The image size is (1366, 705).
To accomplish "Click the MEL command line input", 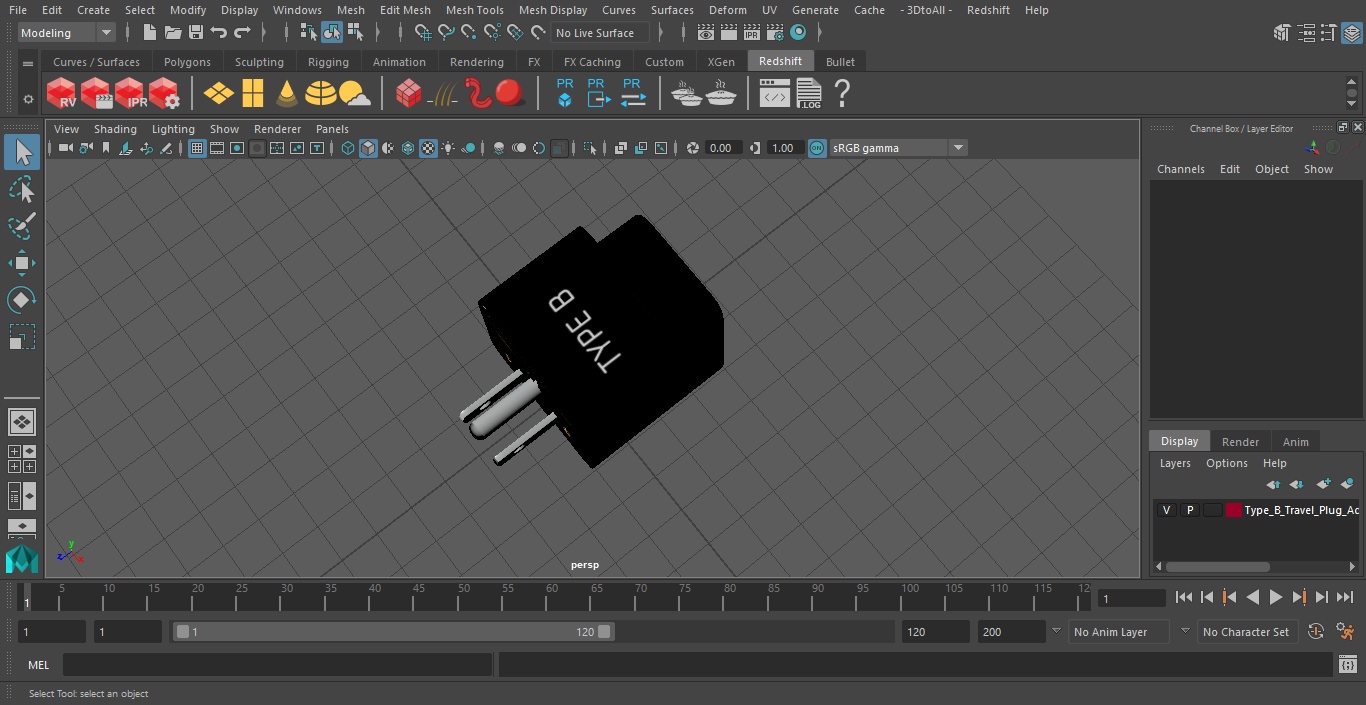I will [x=277, y=665].
